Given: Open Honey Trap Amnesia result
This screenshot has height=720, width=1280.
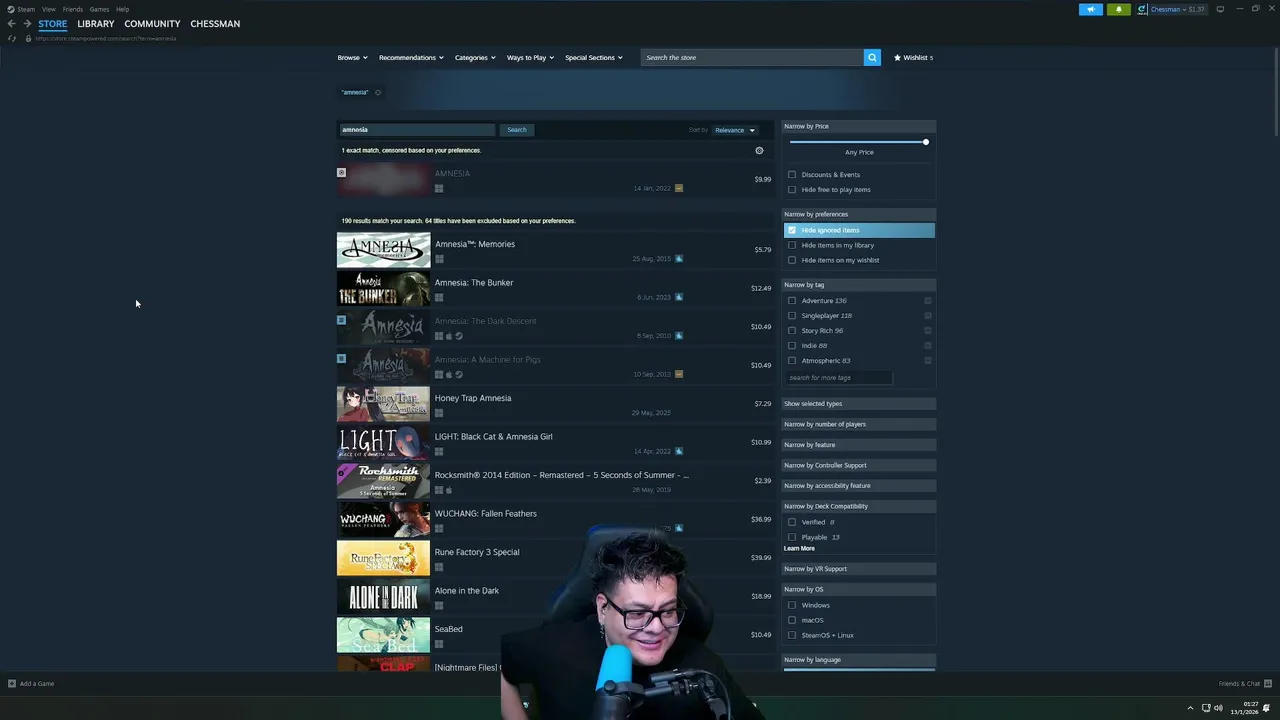Looking at the screenshot, I should (555, 404).
